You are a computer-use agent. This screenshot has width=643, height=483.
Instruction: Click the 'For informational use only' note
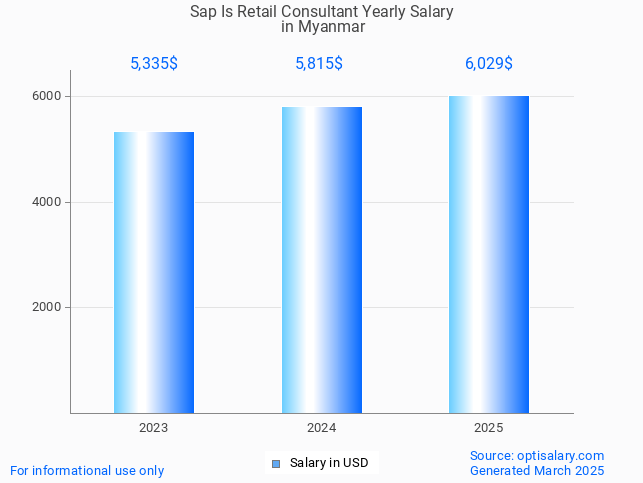[x=87, y=471]
